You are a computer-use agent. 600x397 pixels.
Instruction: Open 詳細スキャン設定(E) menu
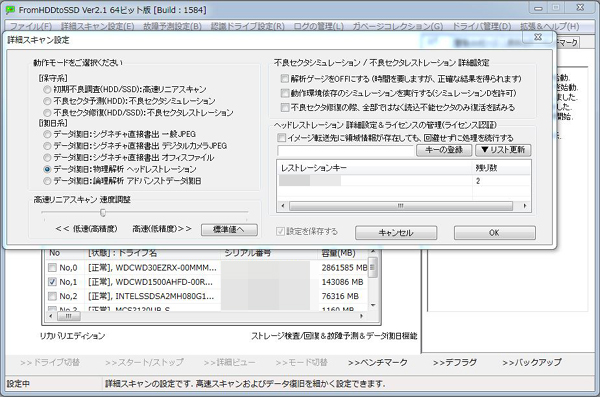pos(98,26)
